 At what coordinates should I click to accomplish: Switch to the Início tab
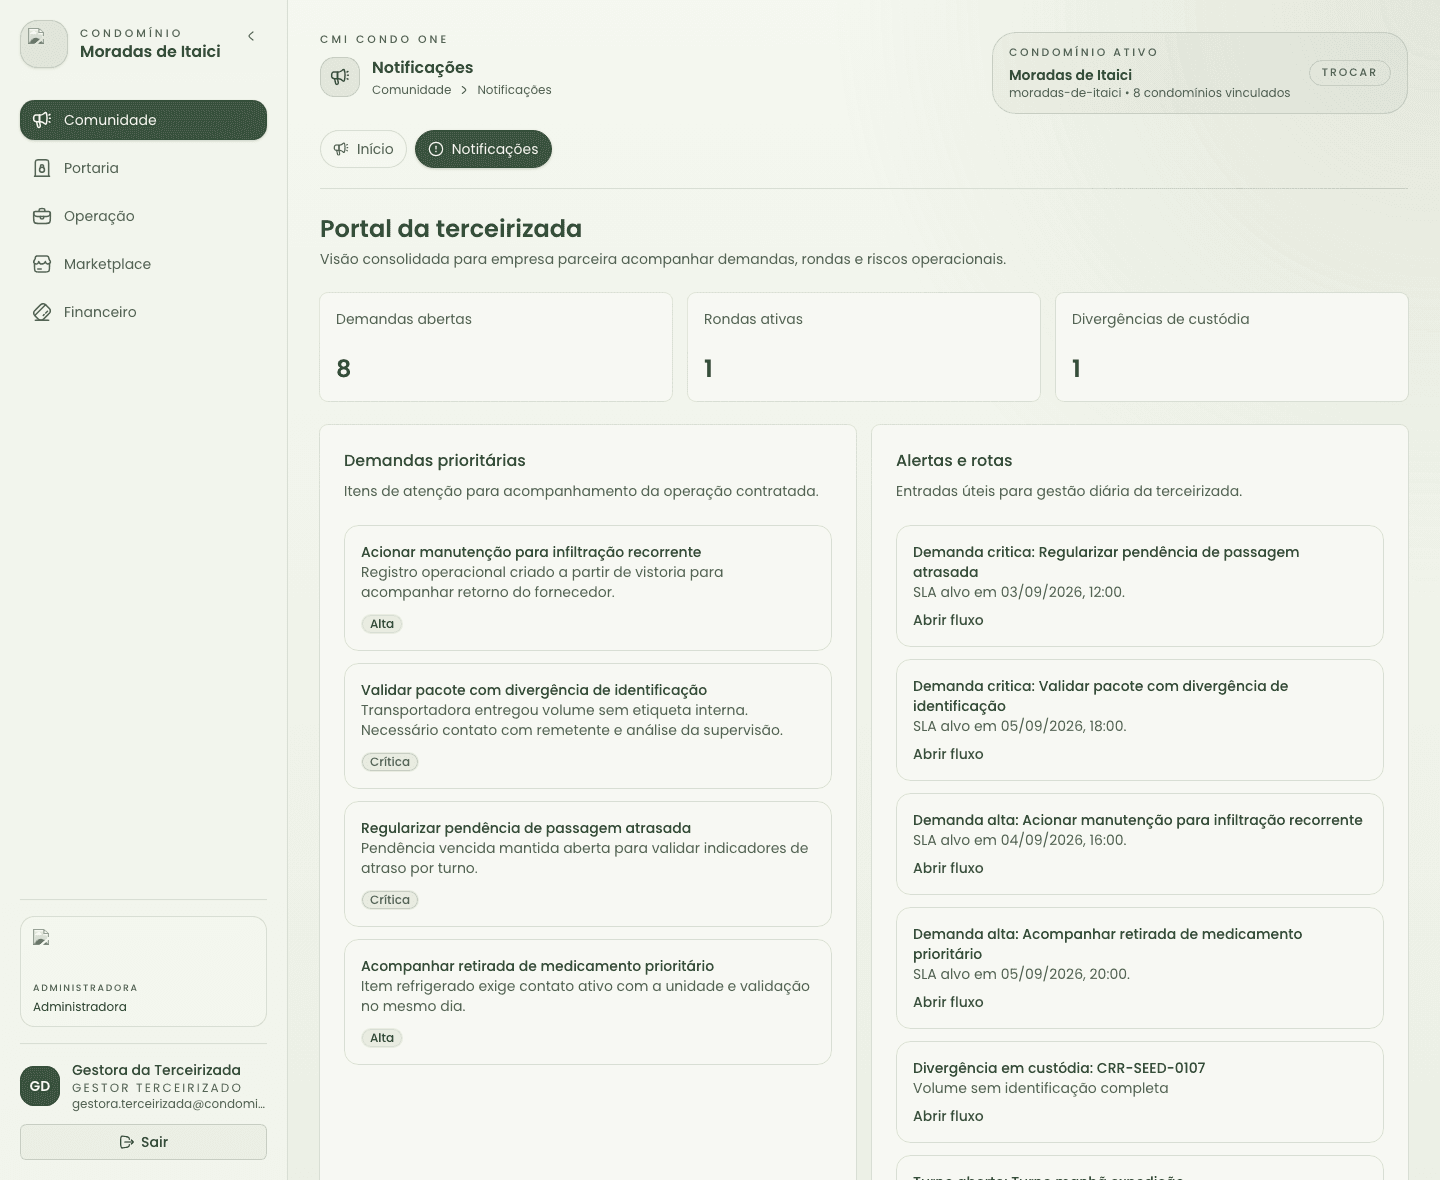tap(363, 149)
